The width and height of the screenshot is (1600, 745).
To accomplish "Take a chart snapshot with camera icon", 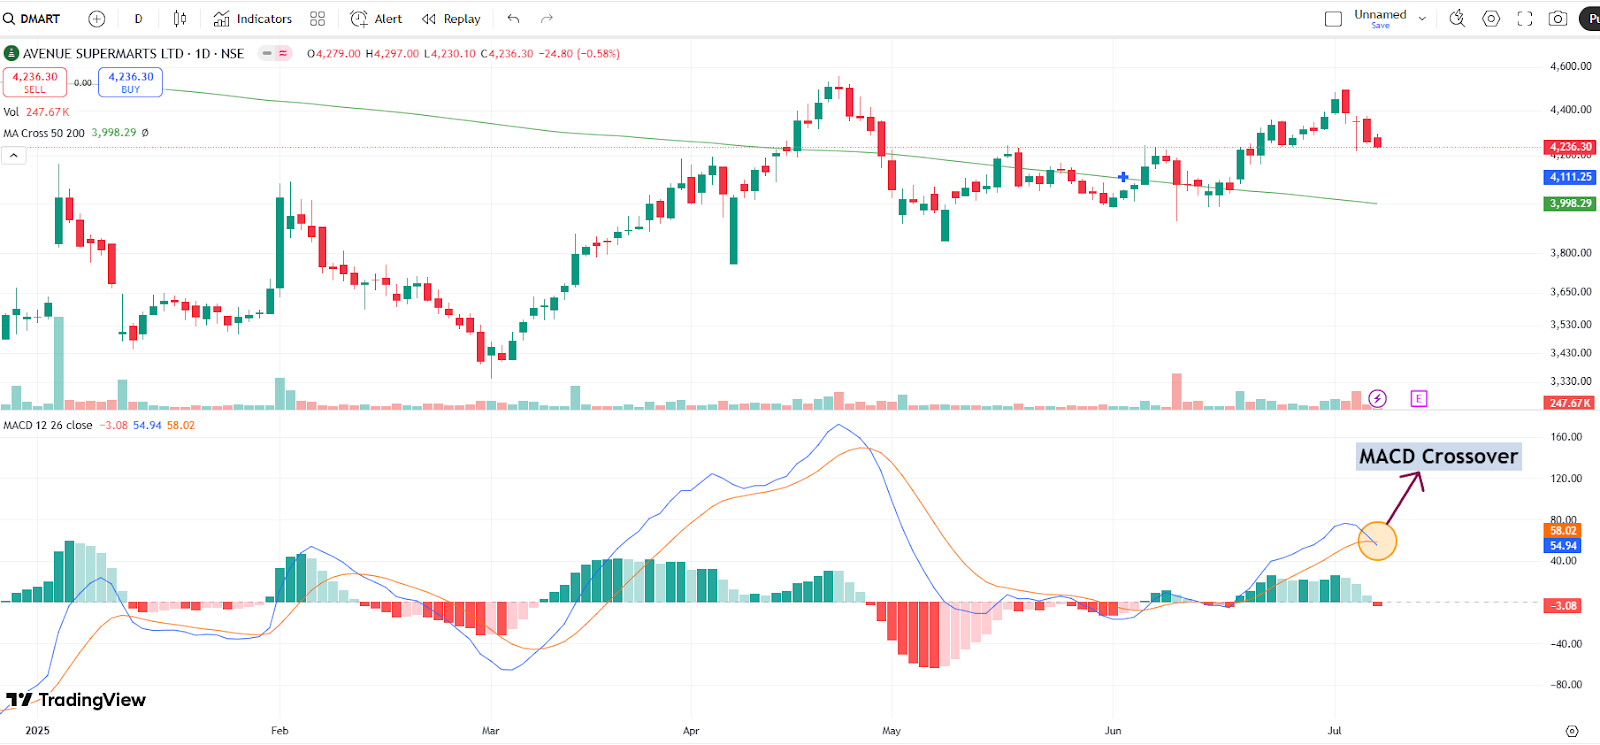I will [1558, 19].
